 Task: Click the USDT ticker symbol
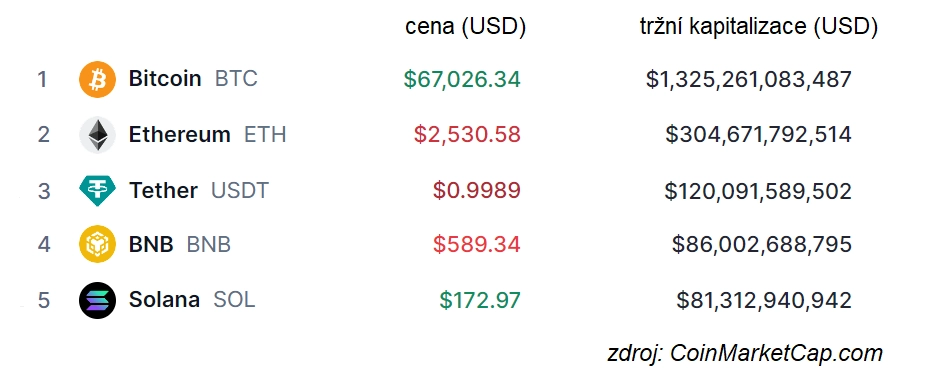(x=240, y=190)
